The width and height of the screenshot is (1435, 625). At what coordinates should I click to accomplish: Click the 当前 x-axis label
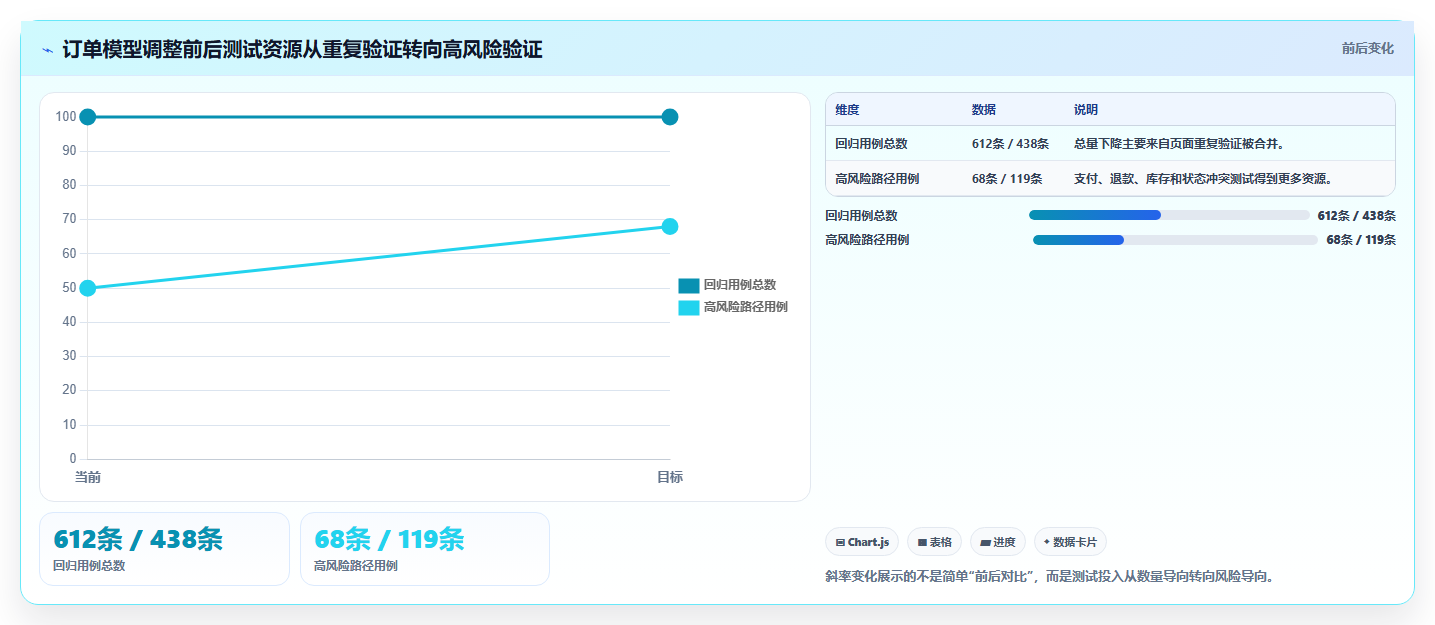(x=88, y=478)
